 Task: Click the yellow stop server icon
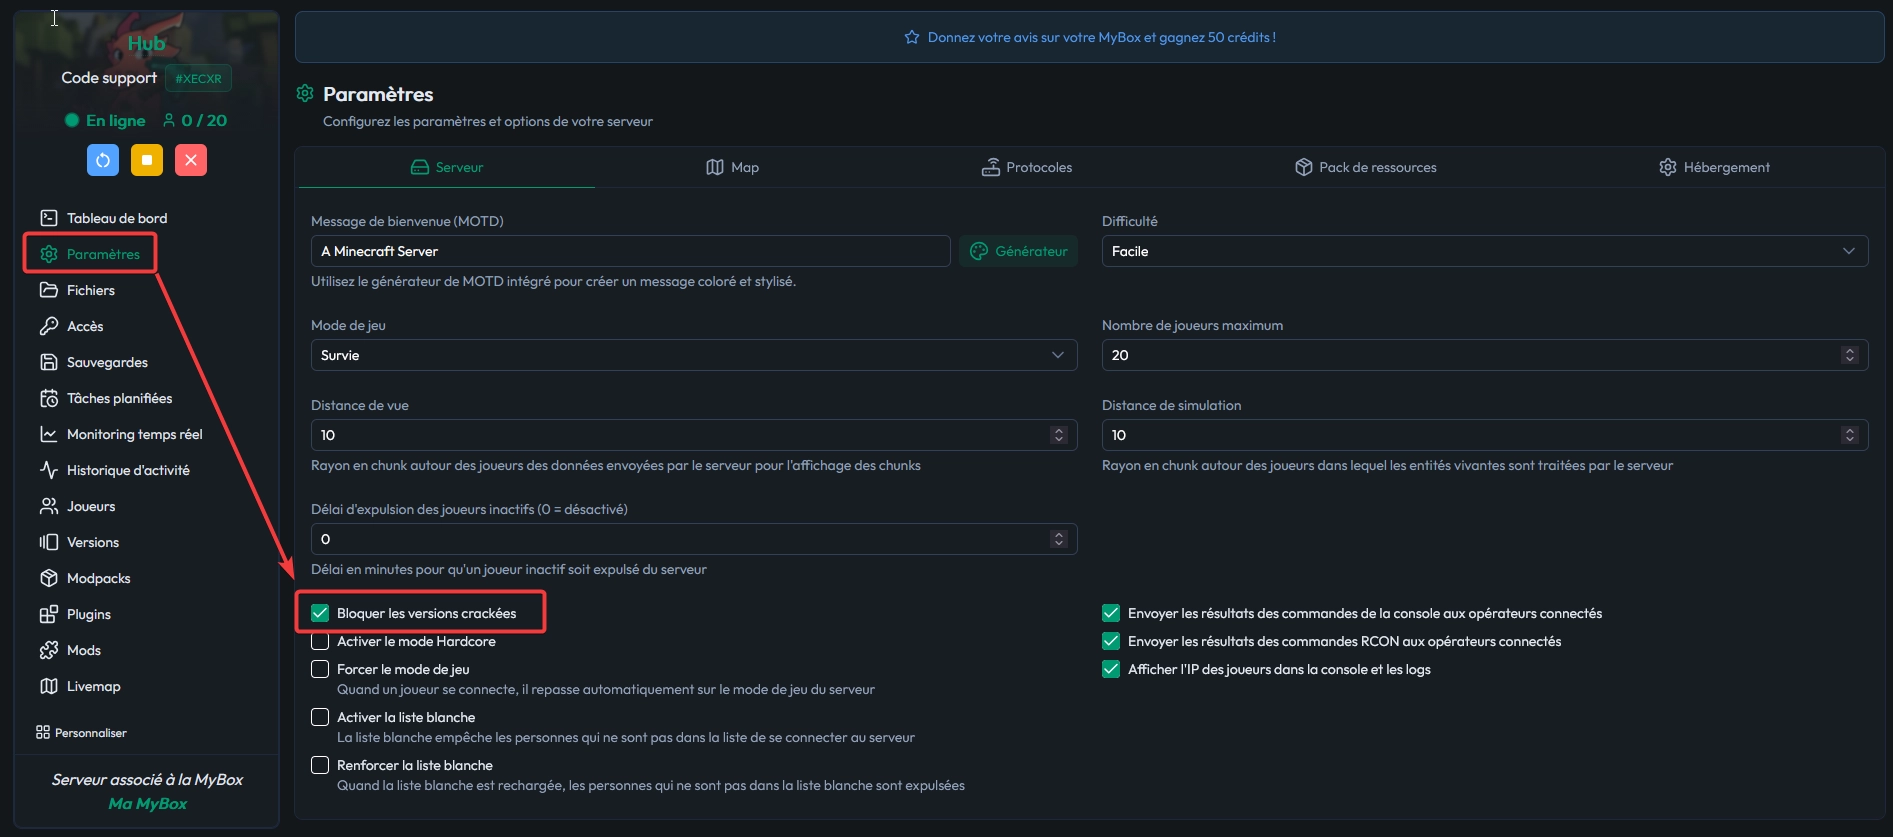[x=147, y=160]
